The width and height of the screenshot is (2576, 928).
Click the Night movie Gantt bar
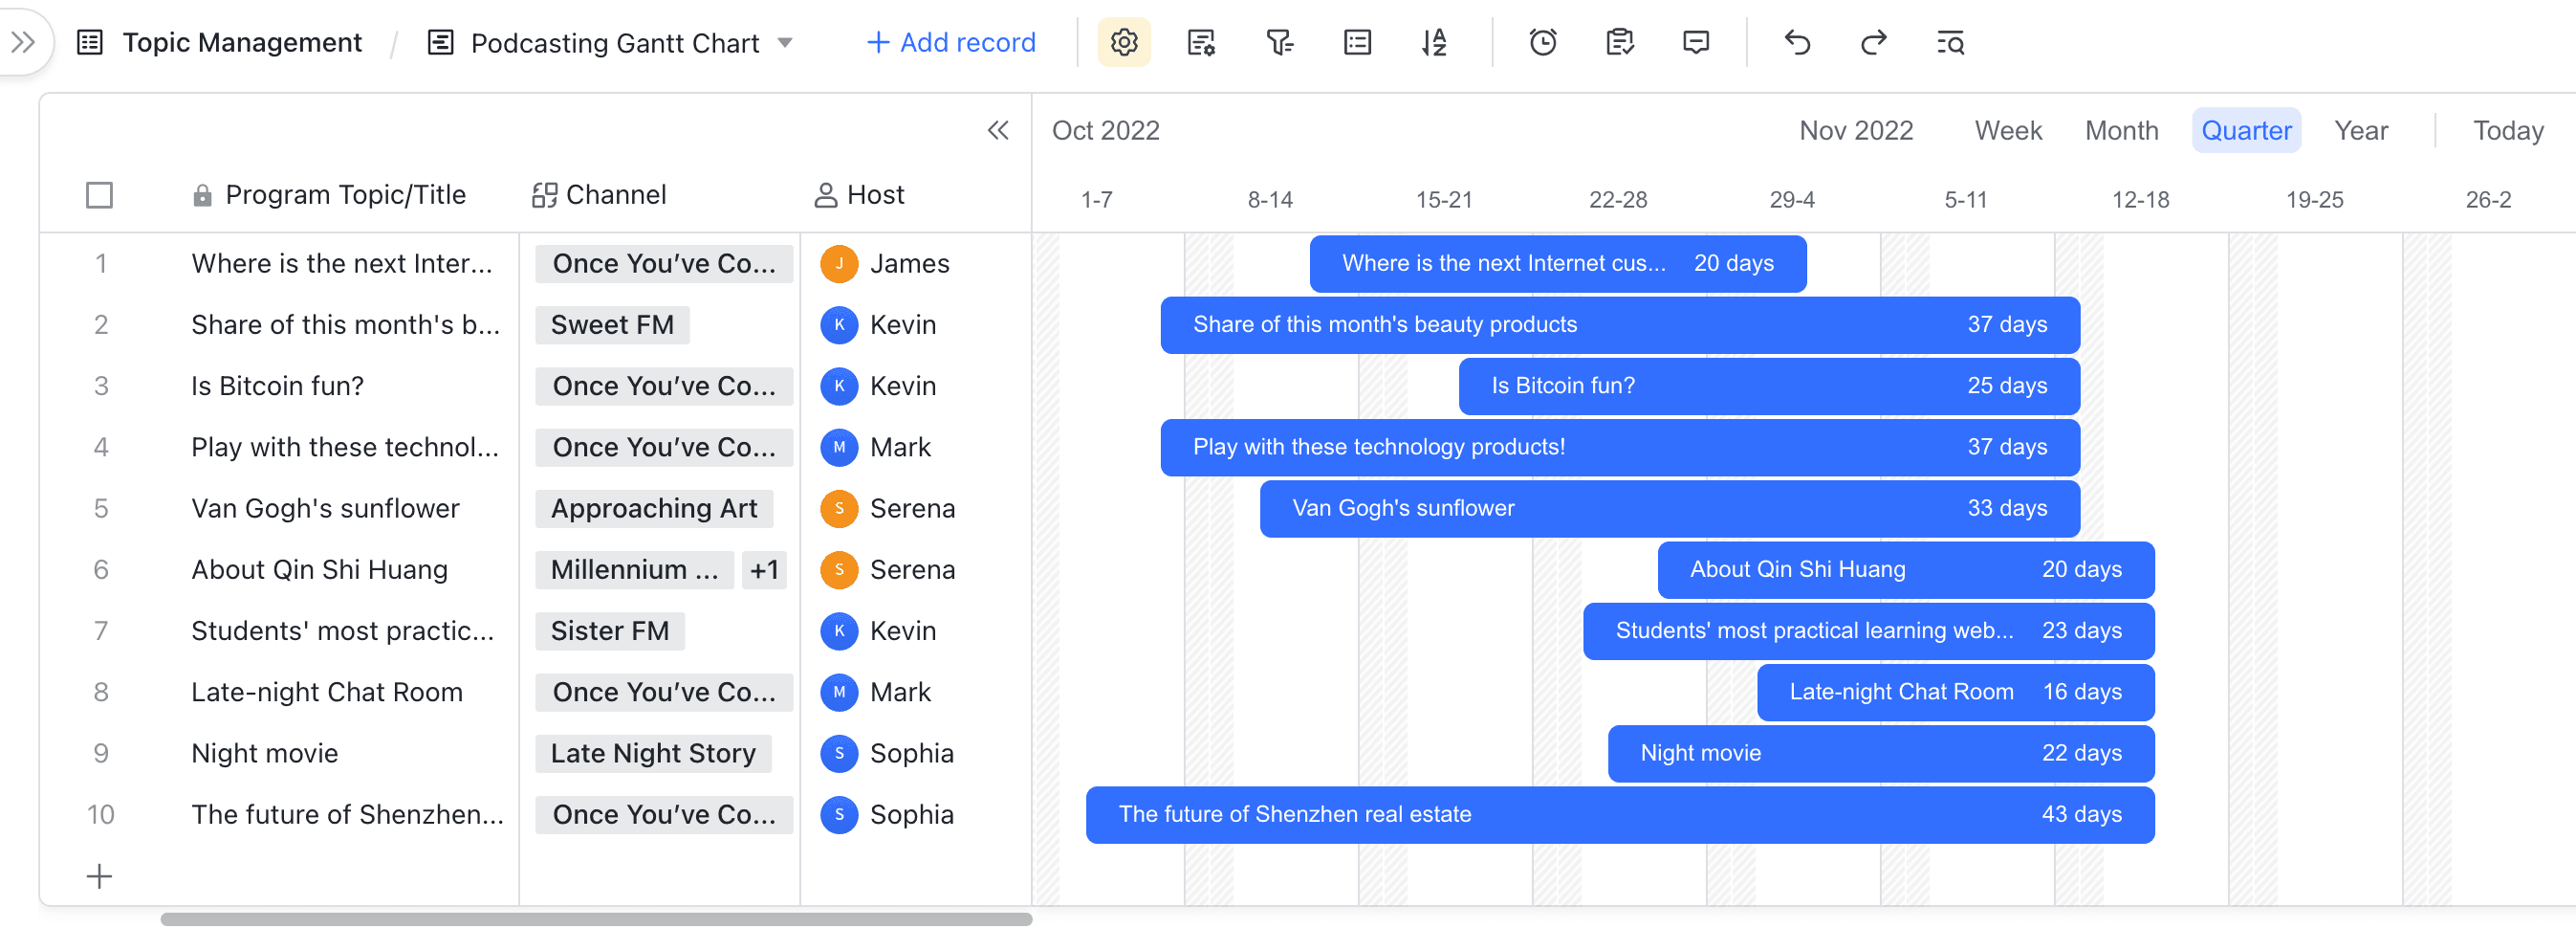pyautogui.click(x=1880, y=753)
